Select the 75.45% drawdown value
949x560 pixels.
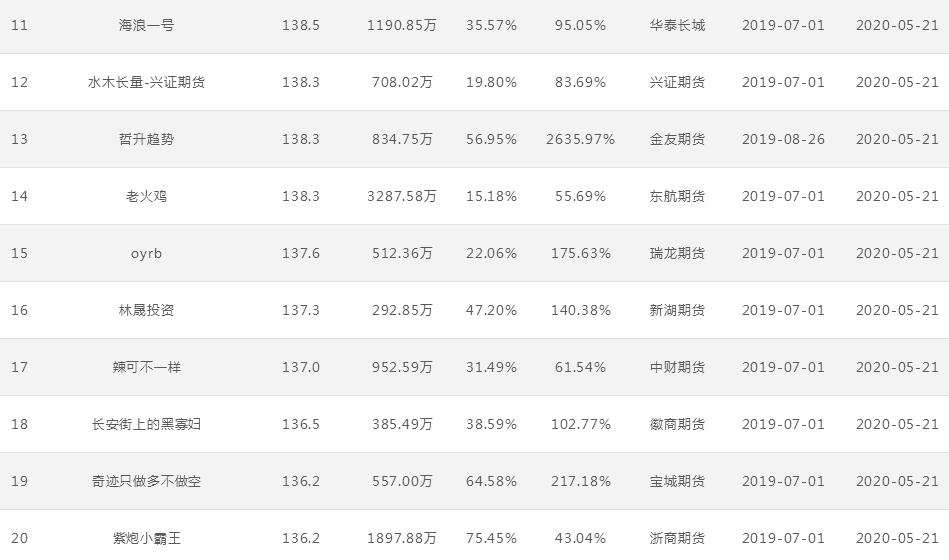coord(491,538)
